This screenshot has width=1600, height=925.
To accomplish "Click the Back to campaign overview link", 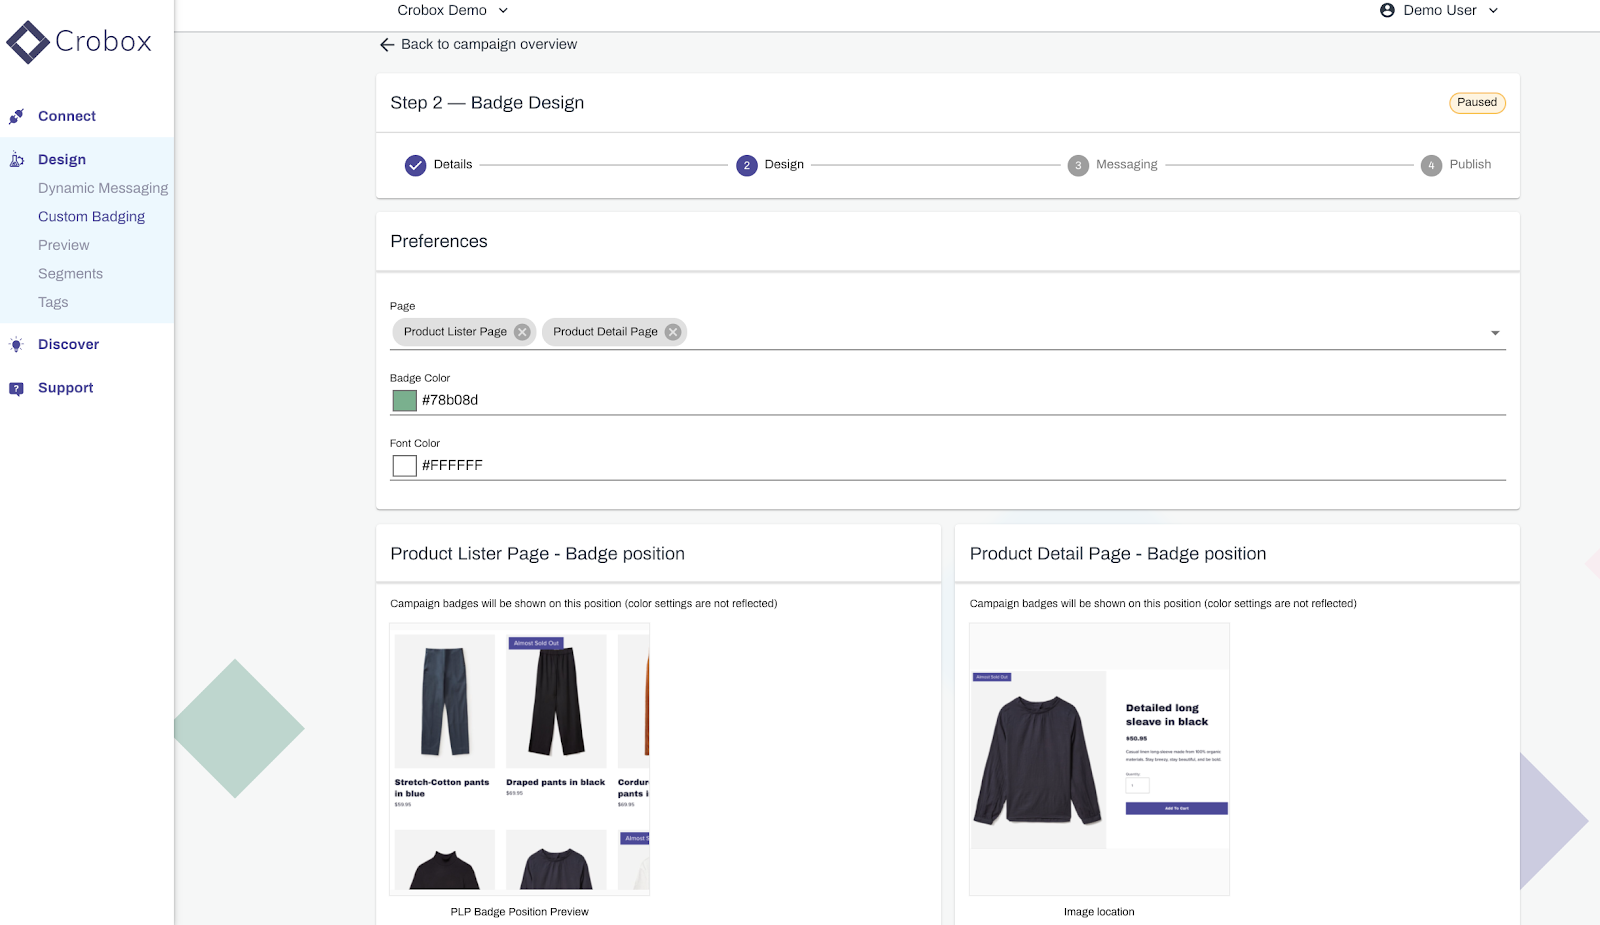I will pyautogui.click(x=489, y=44).
